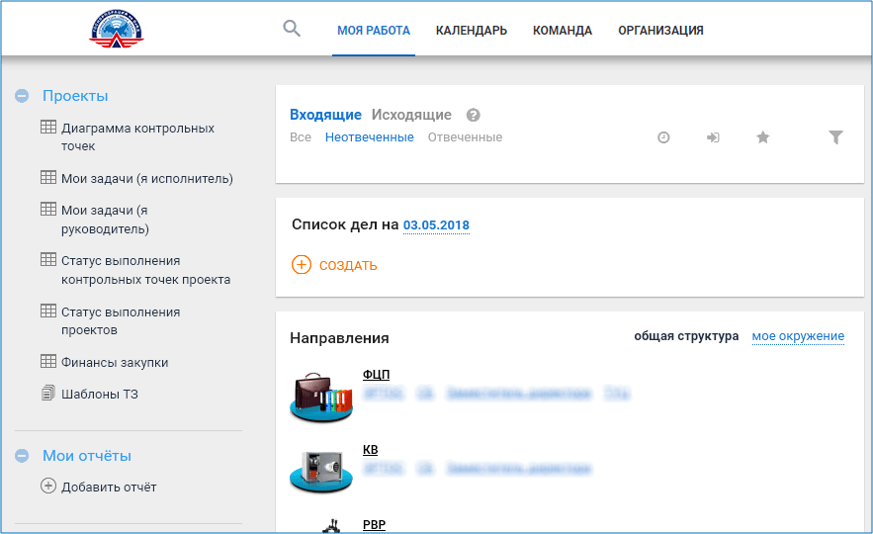Open the date picker 03.05.2018
This screenshot has height=534, width=873.
pos(436,226)
